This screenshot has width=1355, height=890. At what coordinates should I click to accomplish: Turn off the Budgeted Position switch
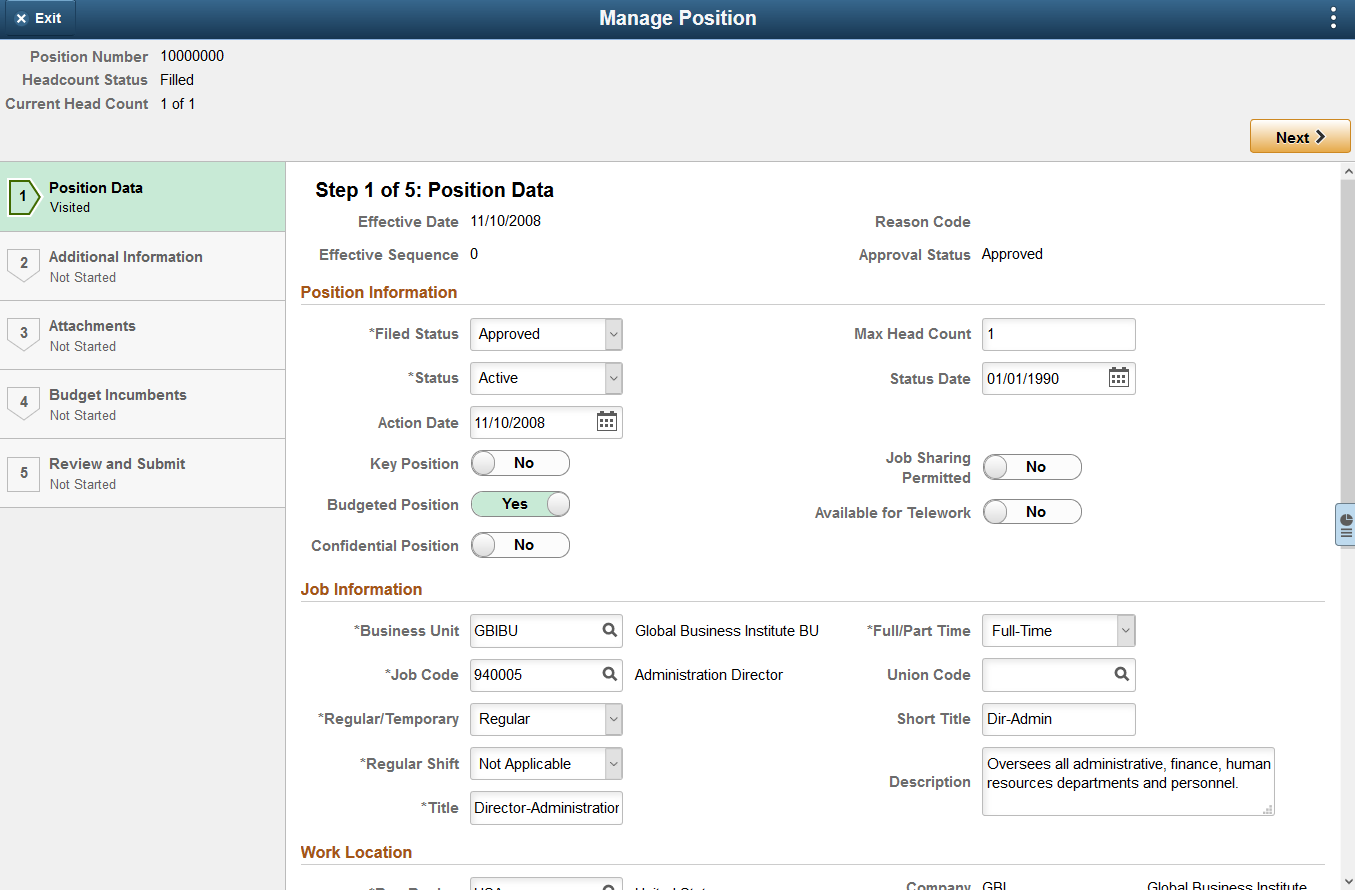[x=520, y=504]
